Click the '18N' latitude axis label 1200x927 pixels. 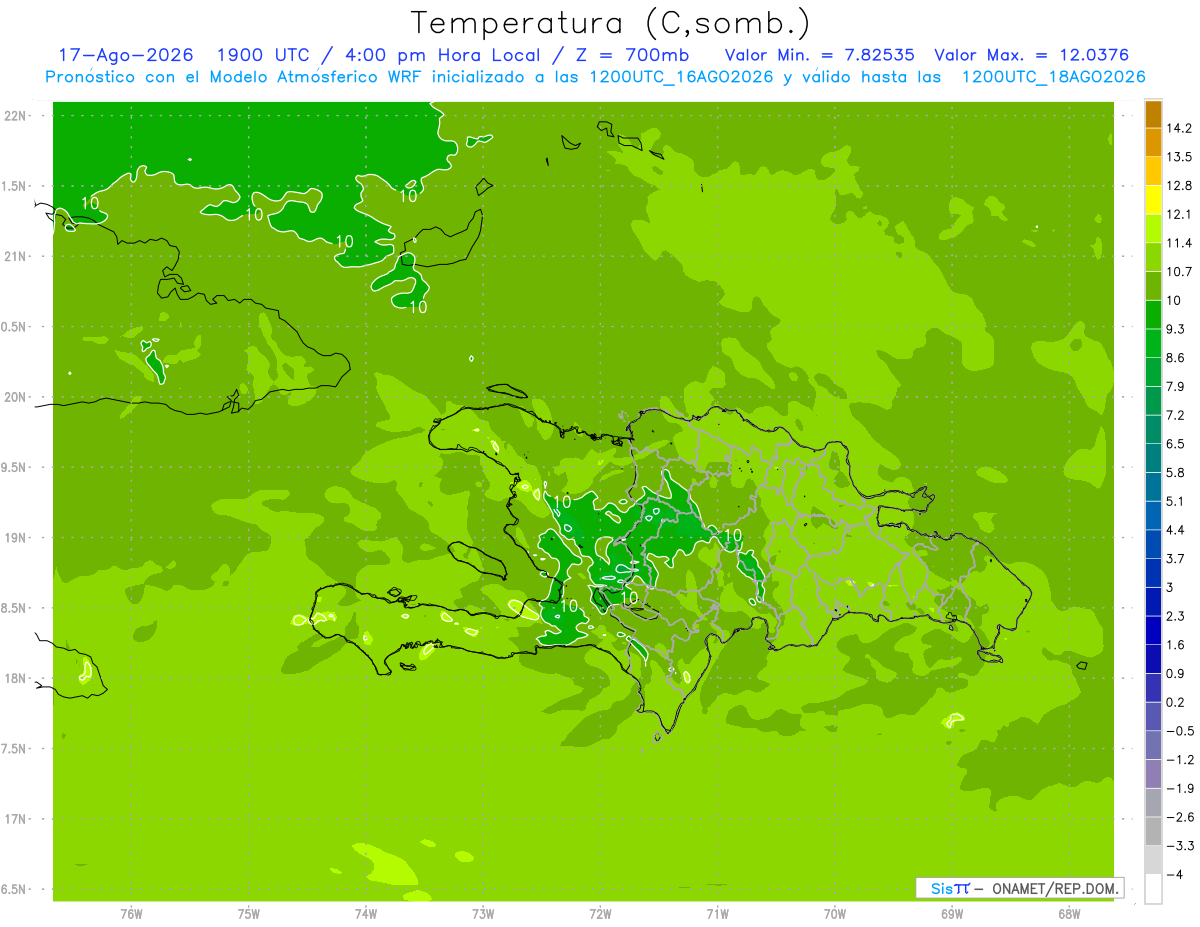[16, 678]
